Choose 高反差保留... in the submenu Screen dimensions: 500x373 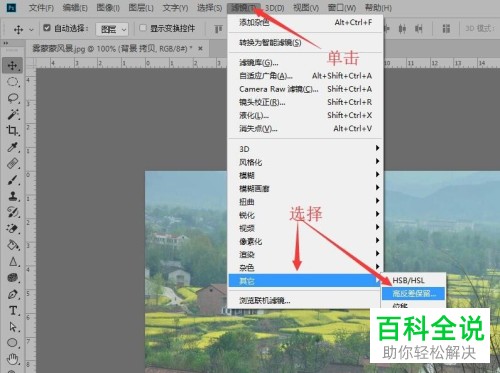[413, 293]
